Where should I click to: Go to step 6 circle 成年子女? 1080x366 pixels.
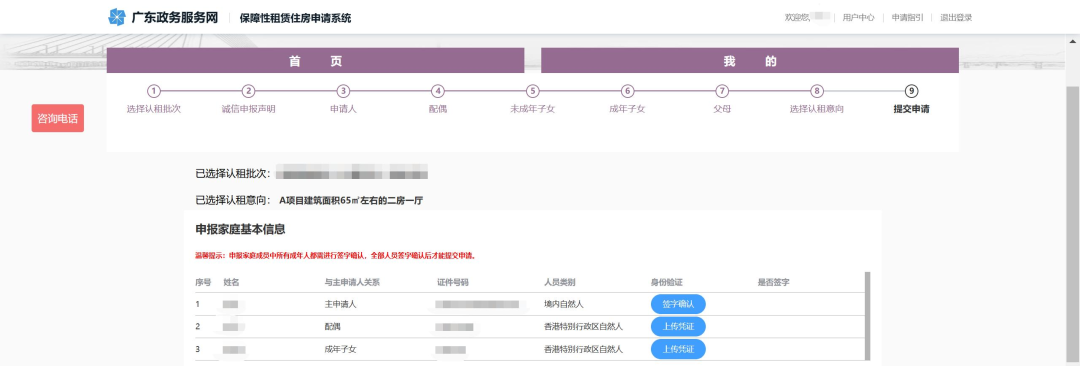tap(627, 91)
